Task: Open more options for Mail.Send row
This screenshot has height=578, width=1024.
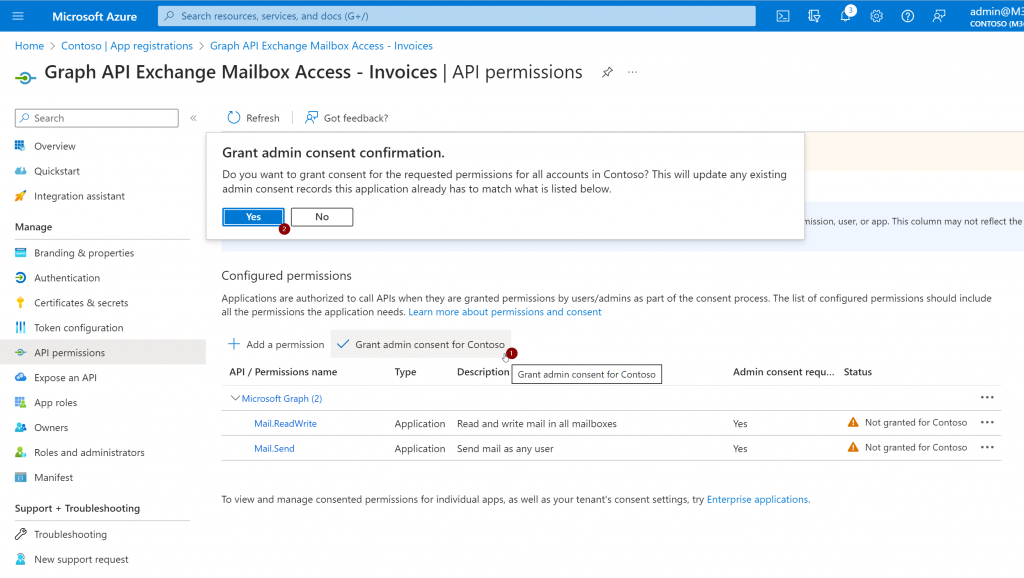Action: (x=987, y=448)
